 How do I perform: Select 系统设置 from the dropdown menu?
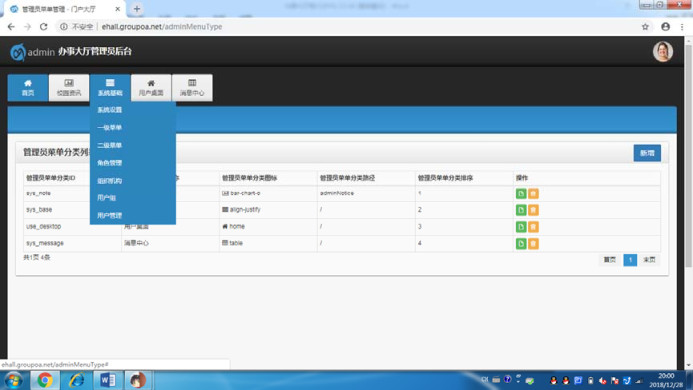(x=110, y=110)
